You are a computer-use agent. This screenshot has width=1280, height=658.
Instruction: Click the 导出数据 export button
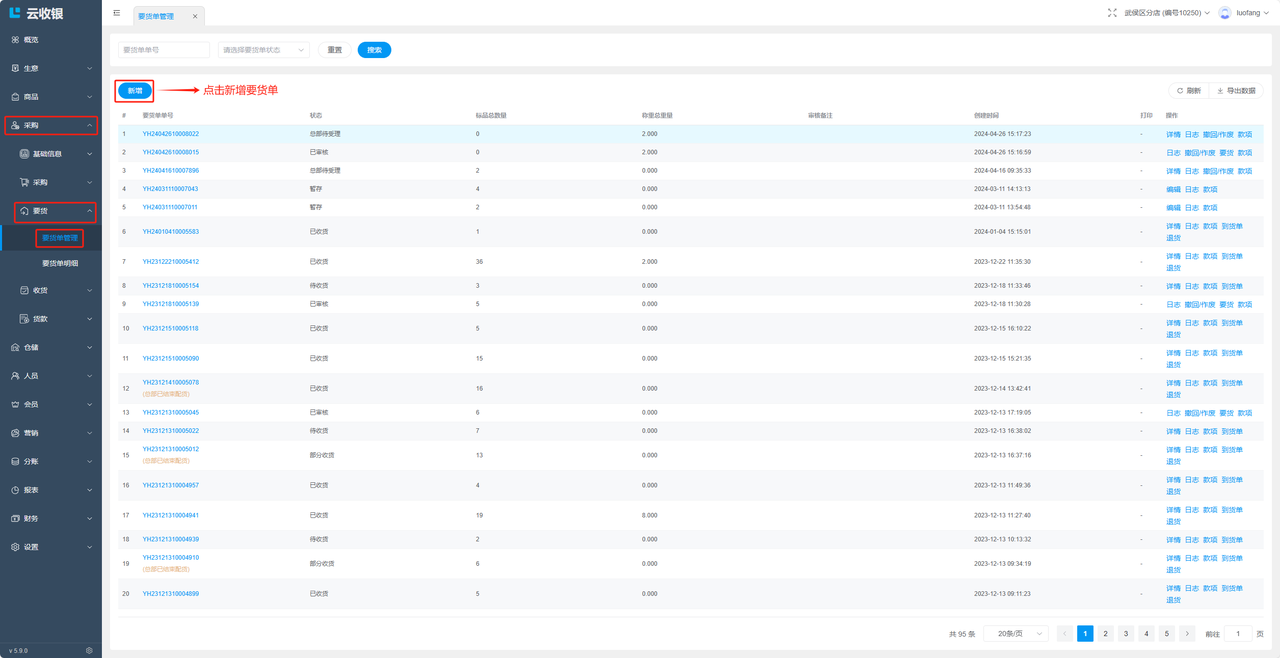1236,91
